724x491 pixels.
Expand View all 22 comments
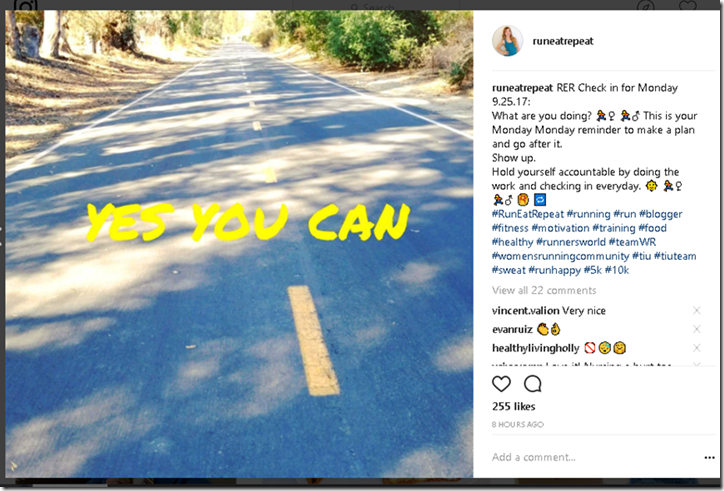pos(544,290)
